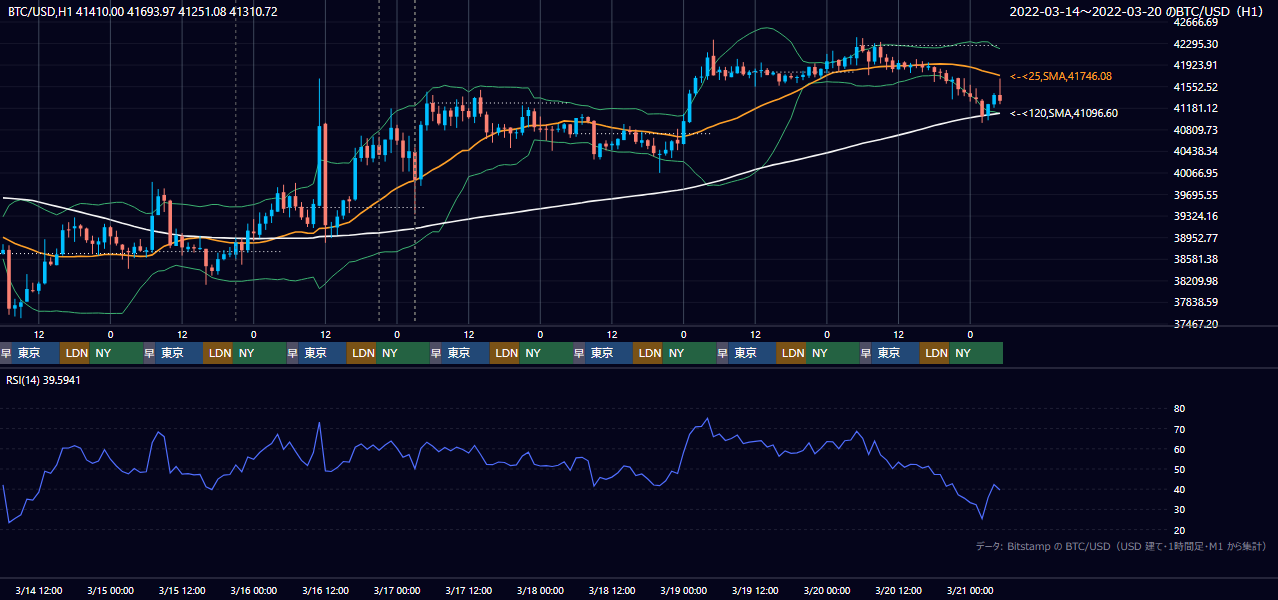Viewport: 1278px width, 600px height.
Task: Click the 3/18 00:00 time axis label
Action: pyautogui.click(x=541, y=590)
